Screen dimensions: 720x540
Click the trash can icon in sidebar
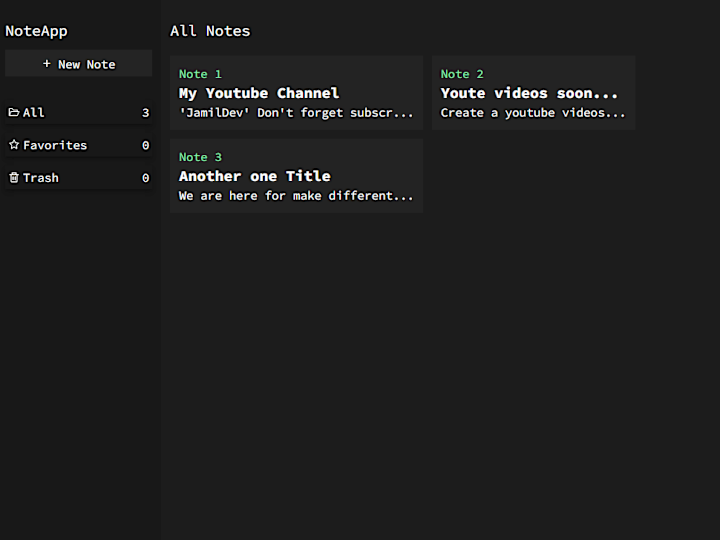[14, 178]
